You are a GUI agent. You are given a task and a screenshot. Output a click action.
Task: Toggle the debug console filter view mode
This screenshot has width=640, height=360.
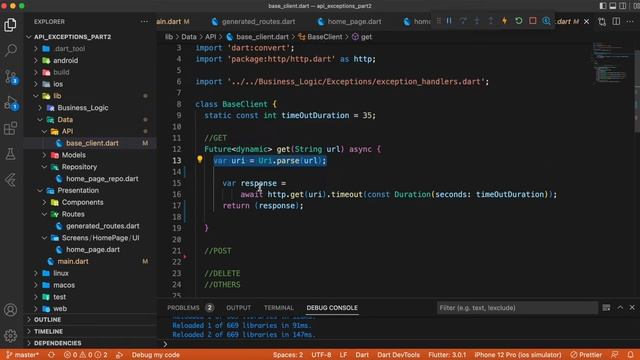click(x=607, y=308)
